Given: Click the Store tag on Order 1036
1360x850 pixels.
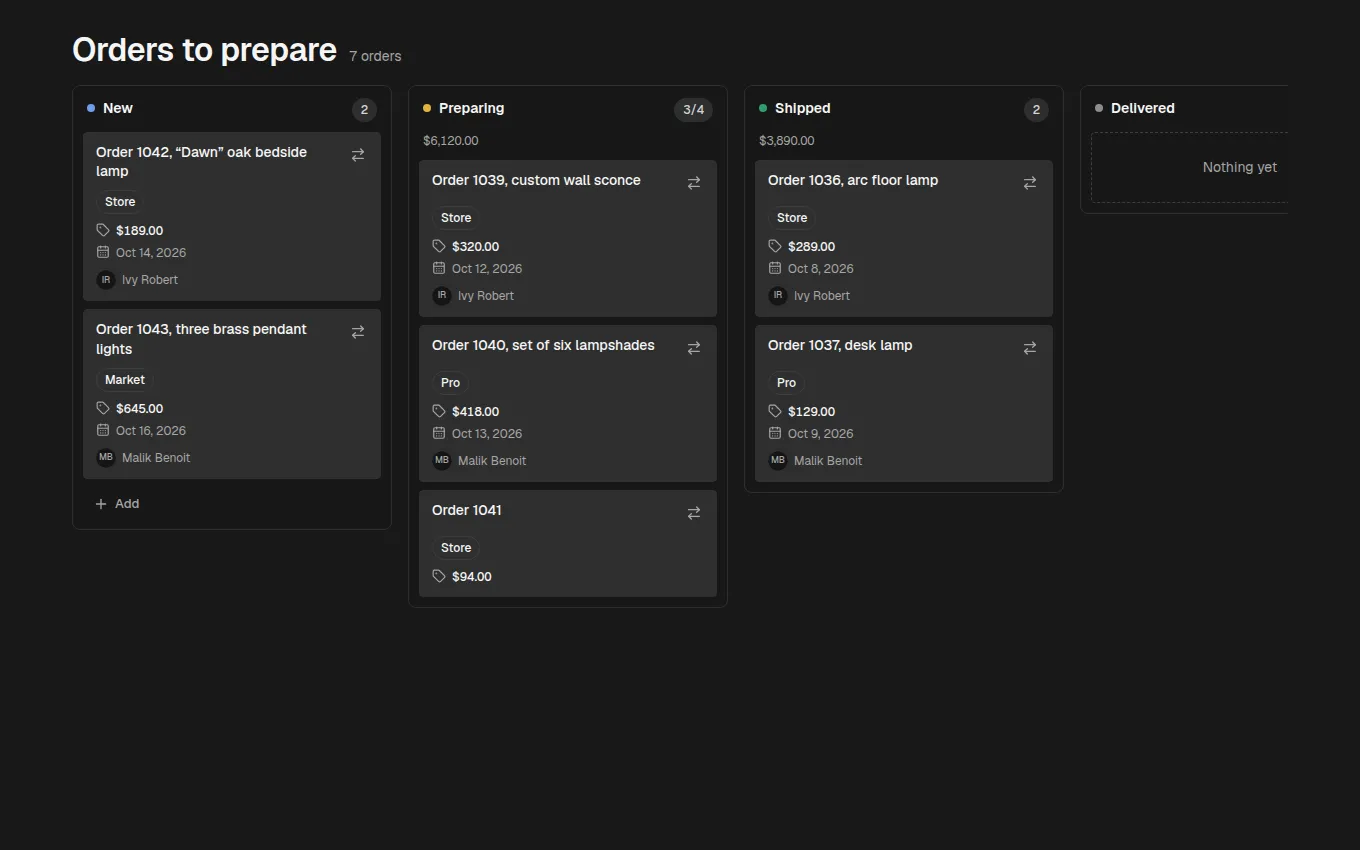Looking at the screenshot, I should tap(792, 218).
